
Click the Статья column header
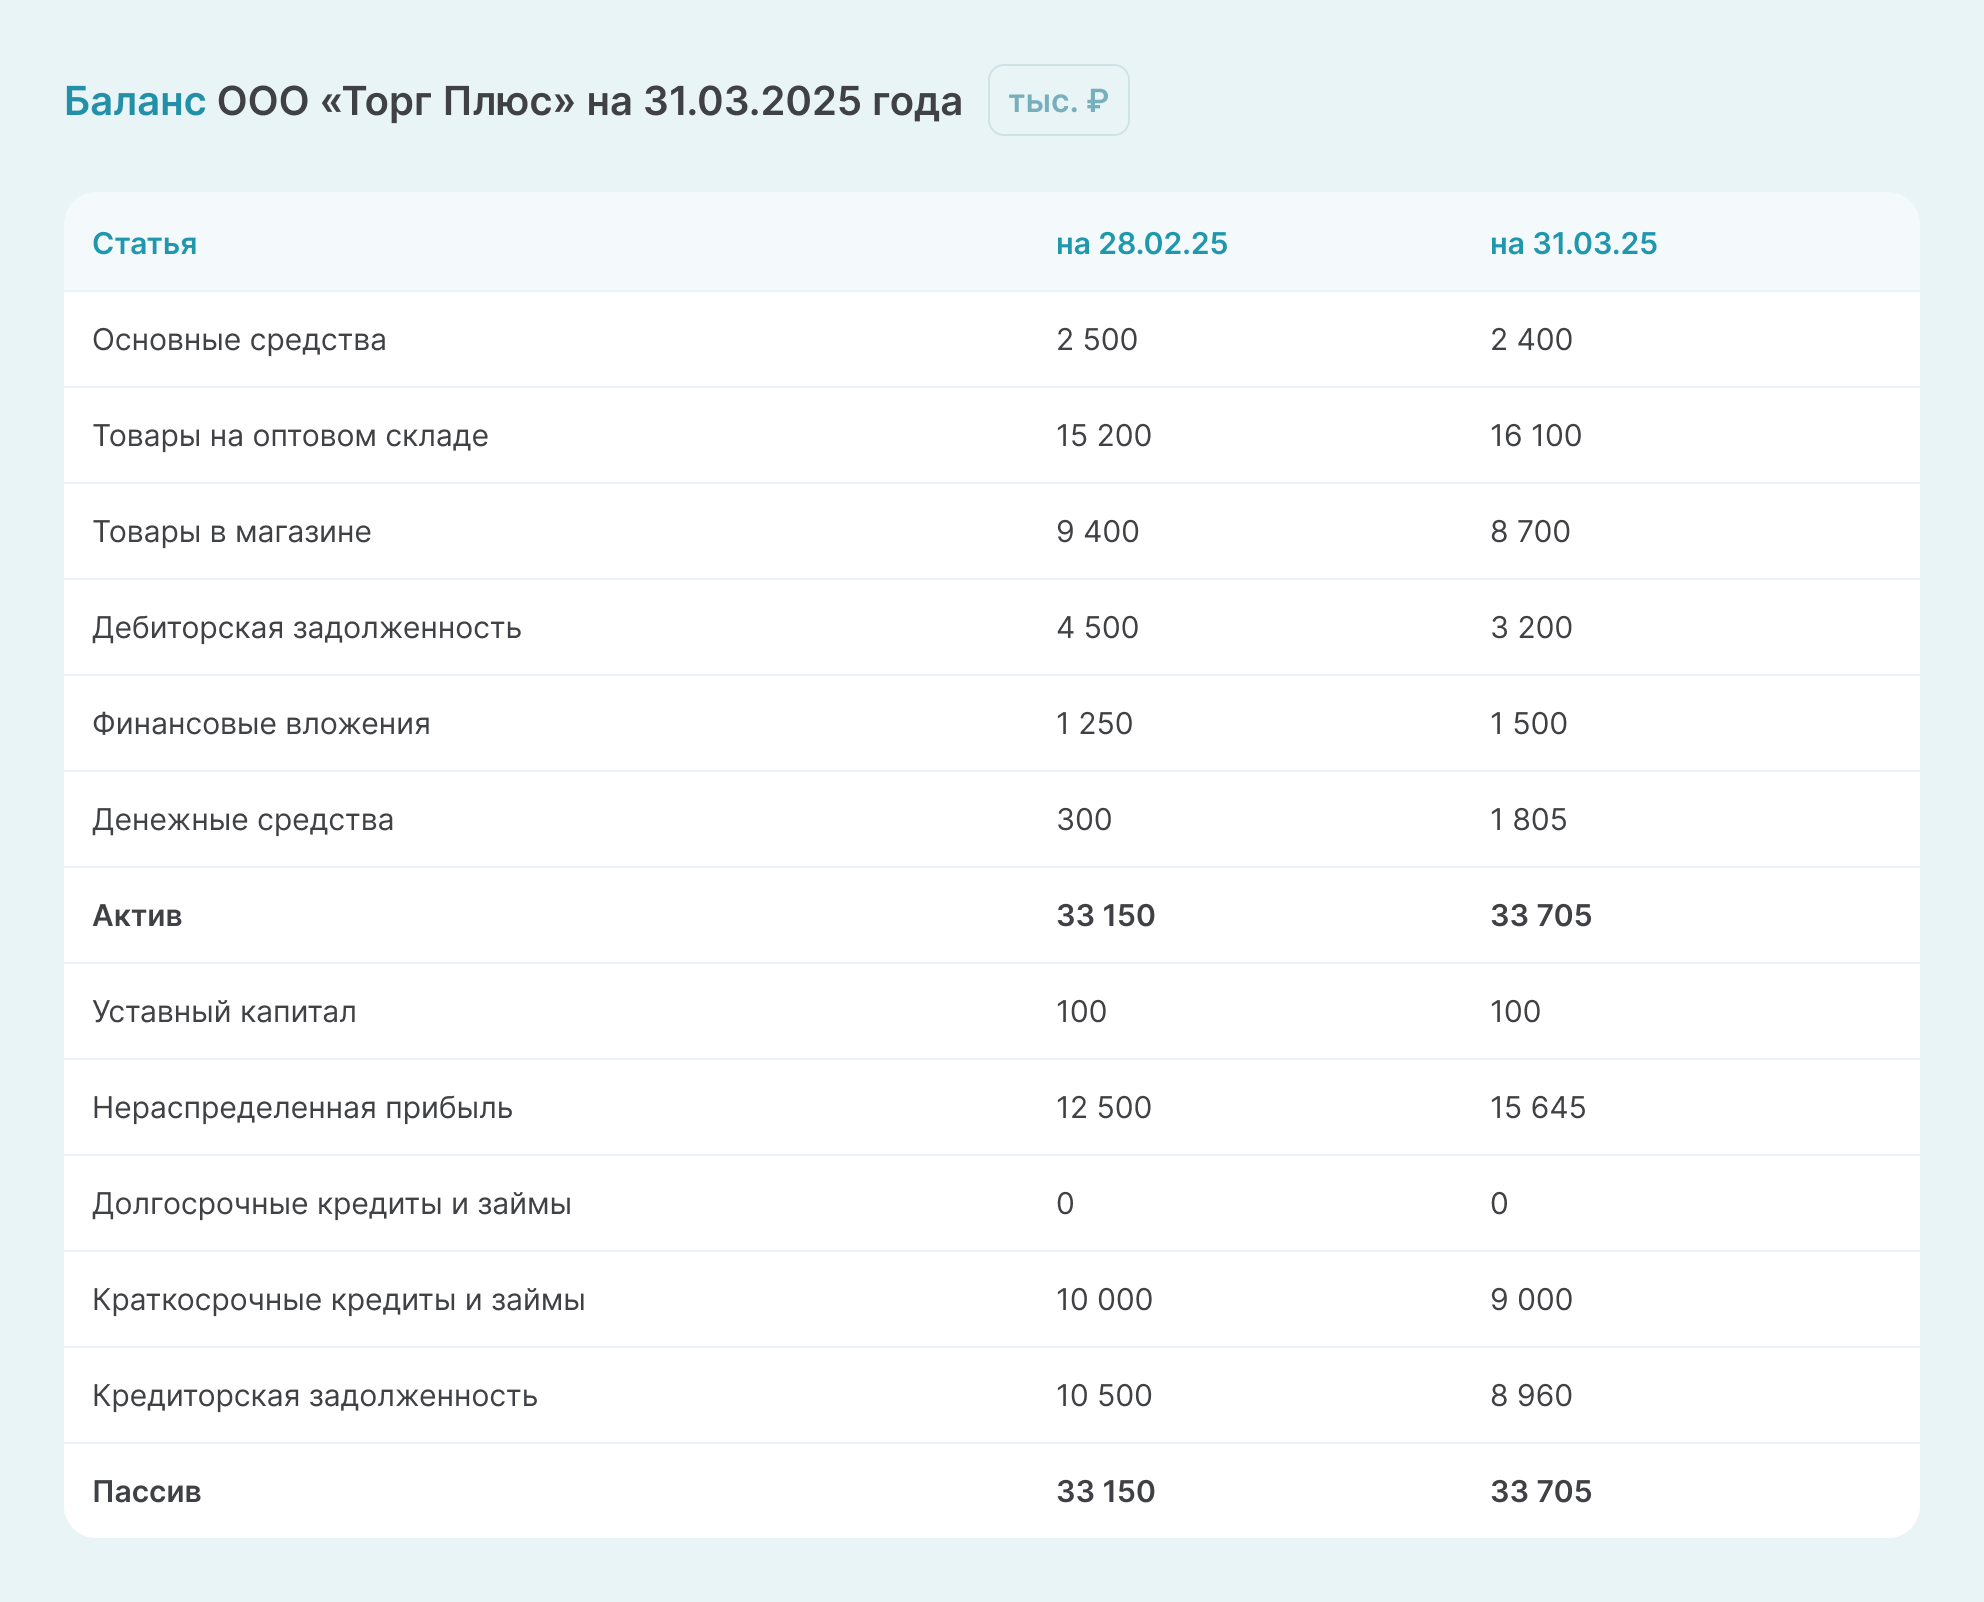(144, 243)
